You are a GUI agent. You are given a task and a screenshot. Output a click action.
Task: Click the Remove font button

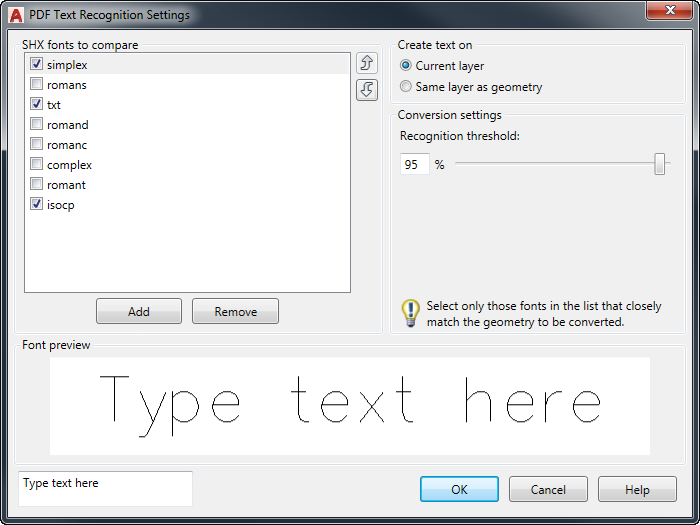[235, 311]
